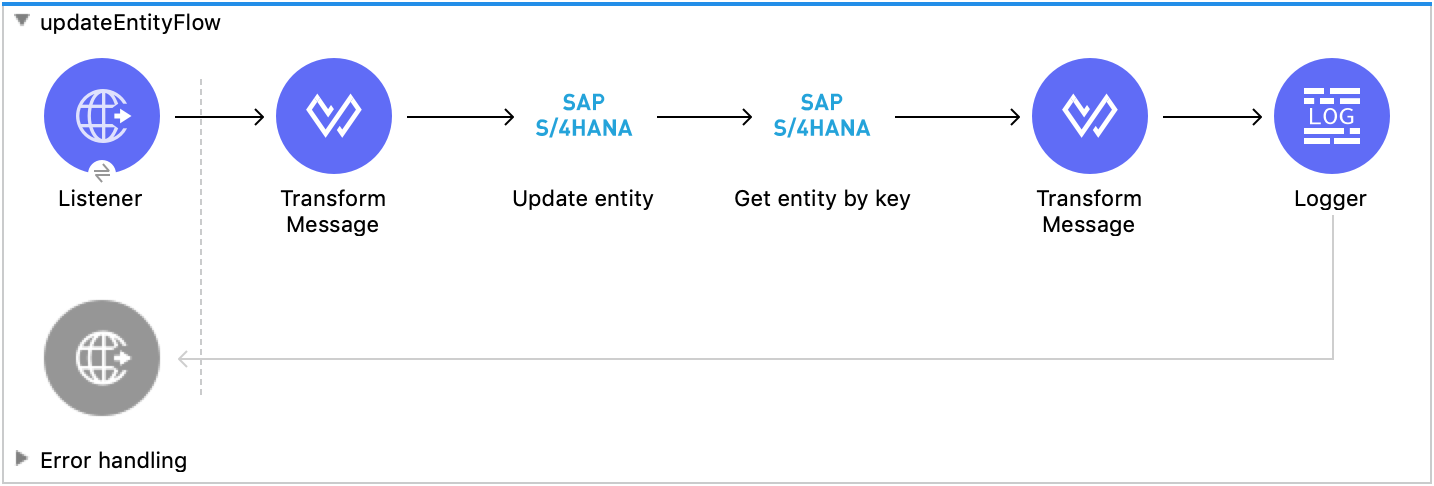Image resolution: width=1434 pixels, height=486 pixels.
Task: Click the updateEntityFlow flow title
Action: click(x=130, y=23)
